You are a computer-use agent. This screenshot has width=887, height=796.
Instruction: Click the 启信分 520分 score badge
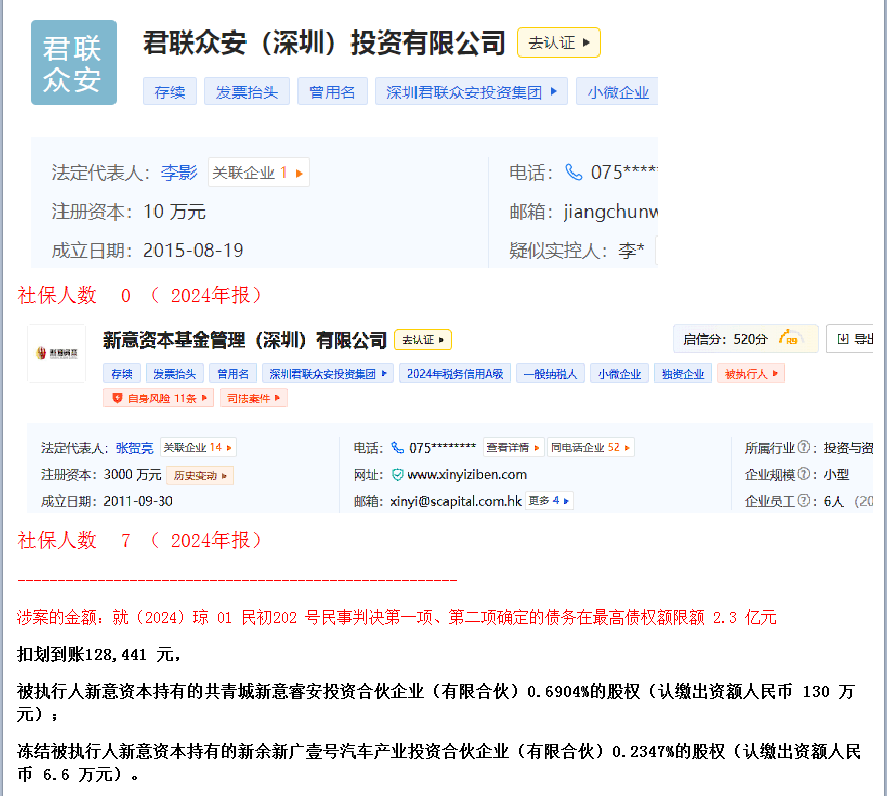(x=745, y=339)
